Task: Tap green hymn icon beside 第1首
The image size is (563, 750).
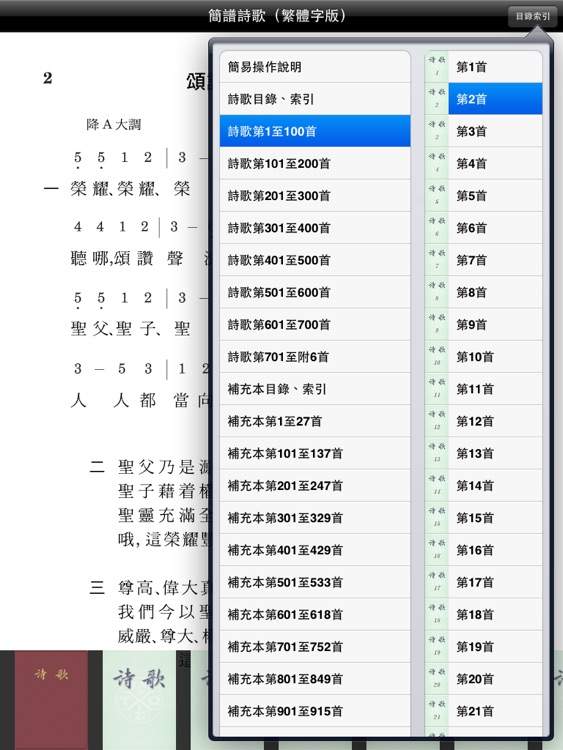Action: [x=437, y=67]
